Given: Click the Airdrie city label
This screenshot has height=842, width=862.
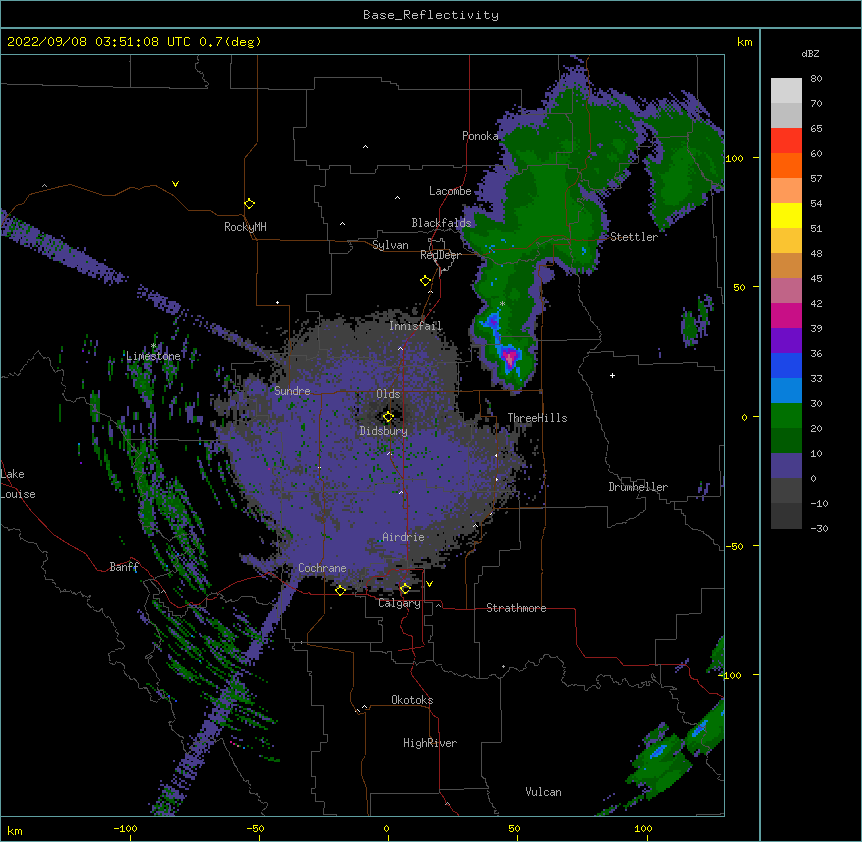Looking at the screenshot, I should (403, 537).
